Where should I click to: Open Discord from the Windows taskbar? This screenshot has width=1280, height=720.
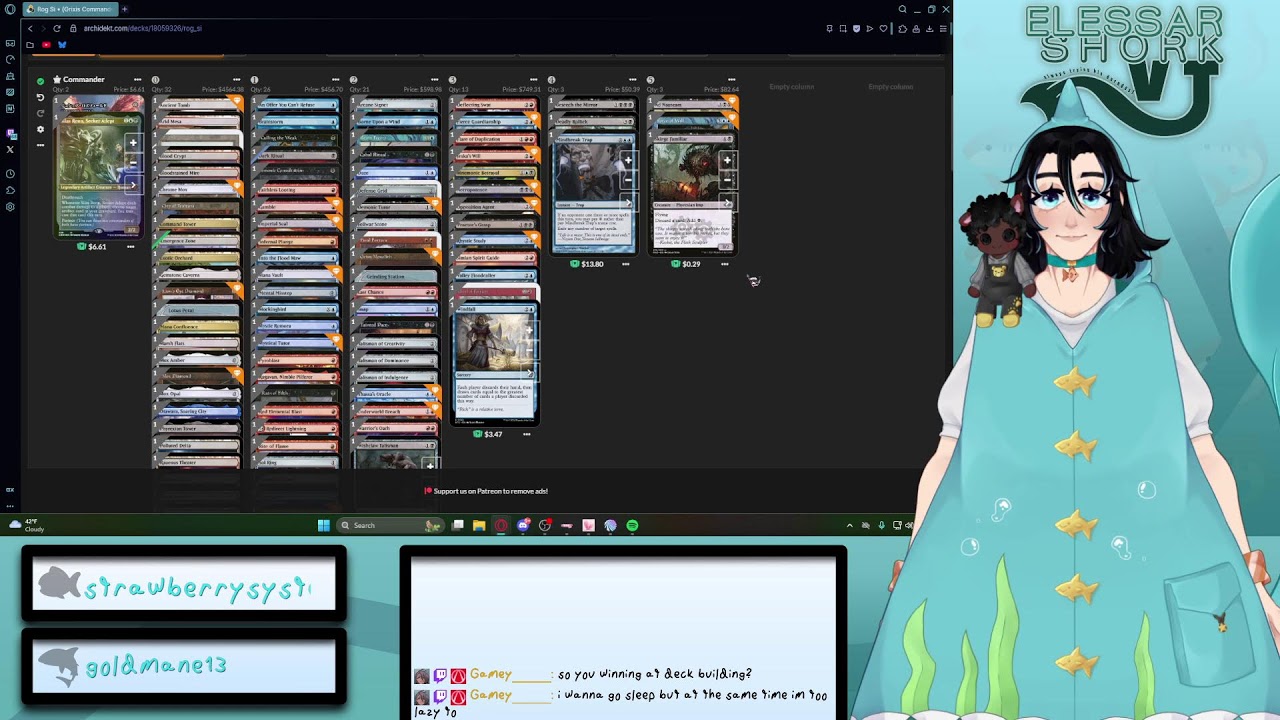pos(523,525)
